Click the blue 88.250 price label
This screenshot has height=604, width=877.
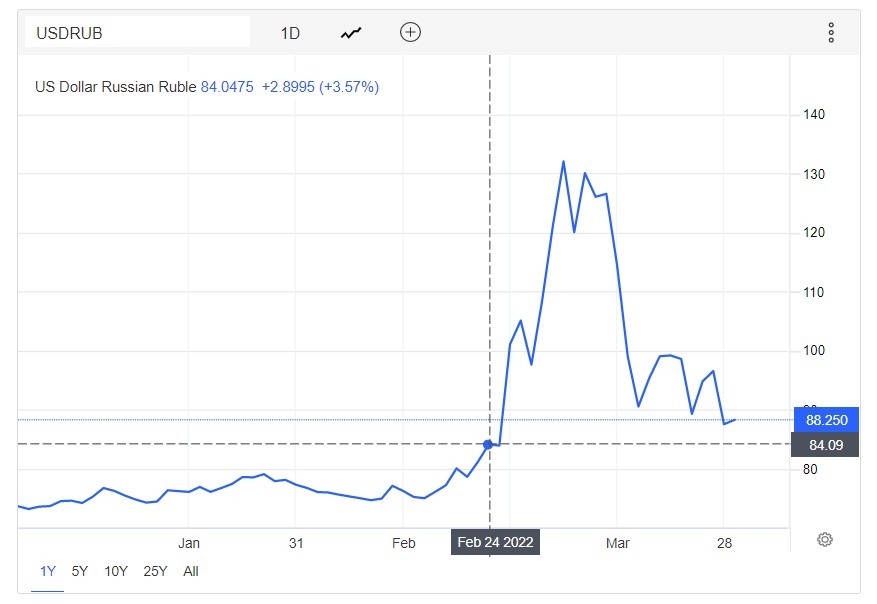pyautogui.click(x=826, y=420)
